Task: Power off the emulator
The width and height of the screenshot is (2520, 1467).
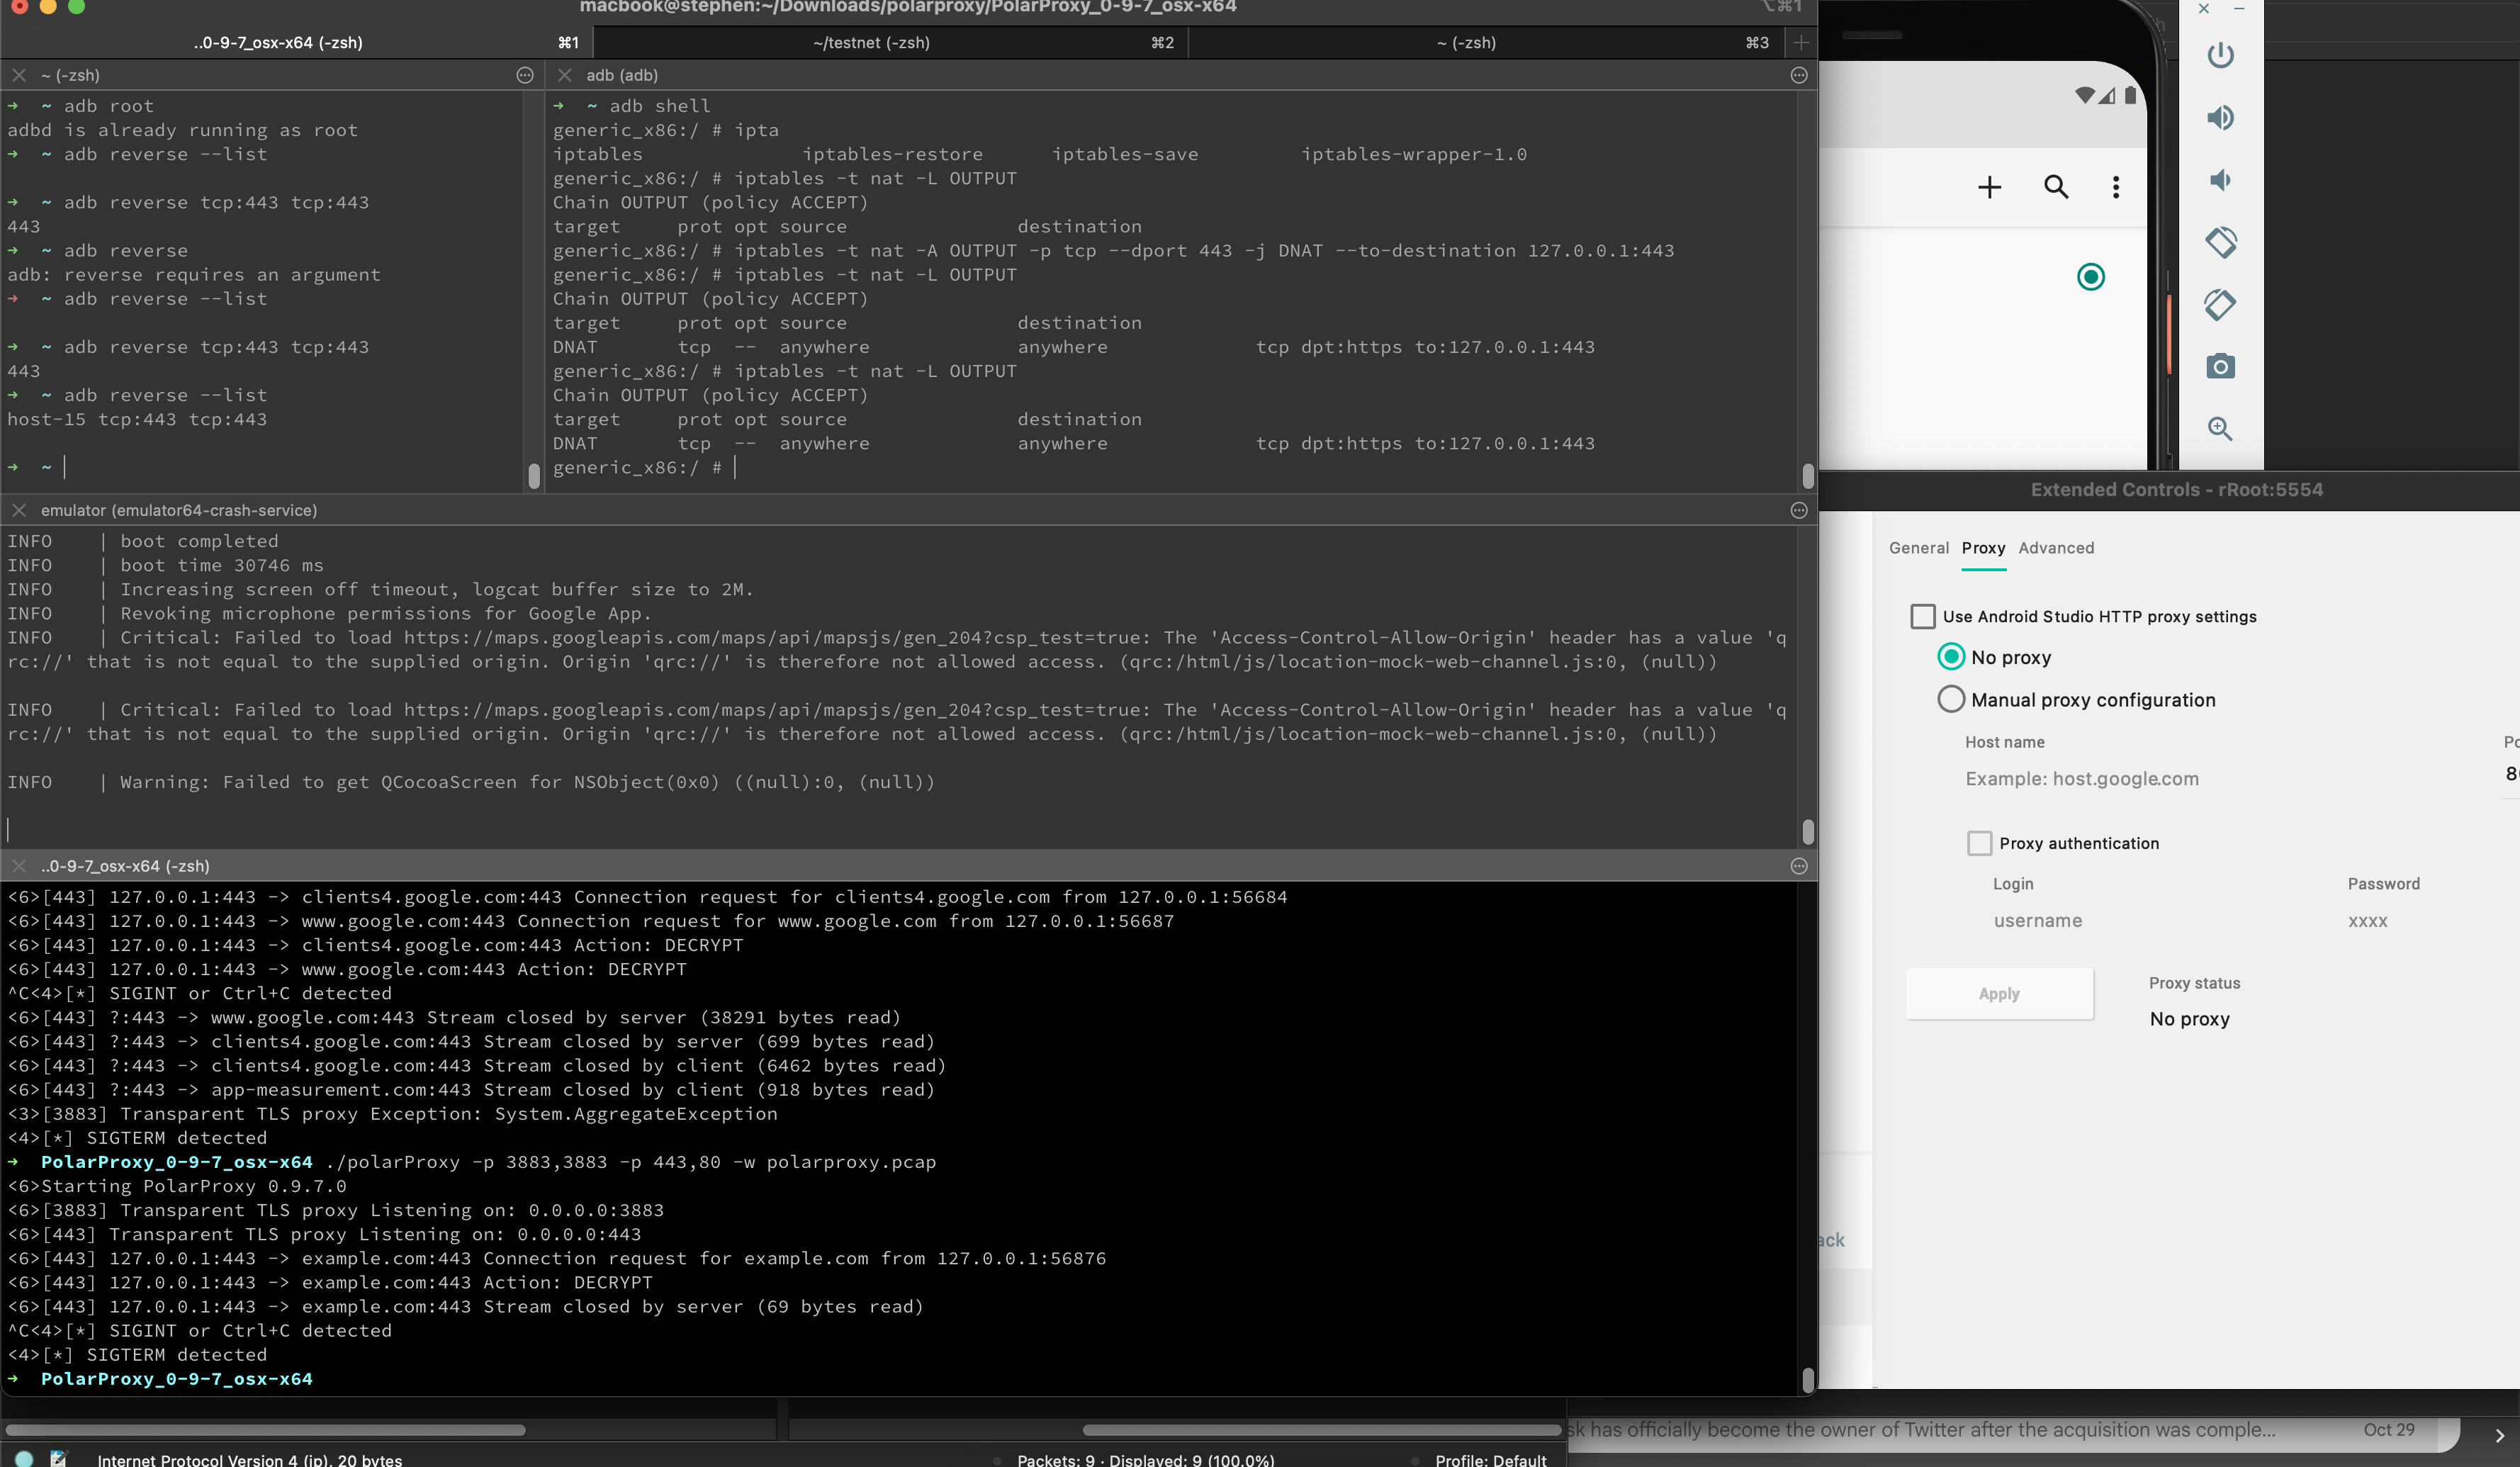Action: click(x=2222, y=55)
